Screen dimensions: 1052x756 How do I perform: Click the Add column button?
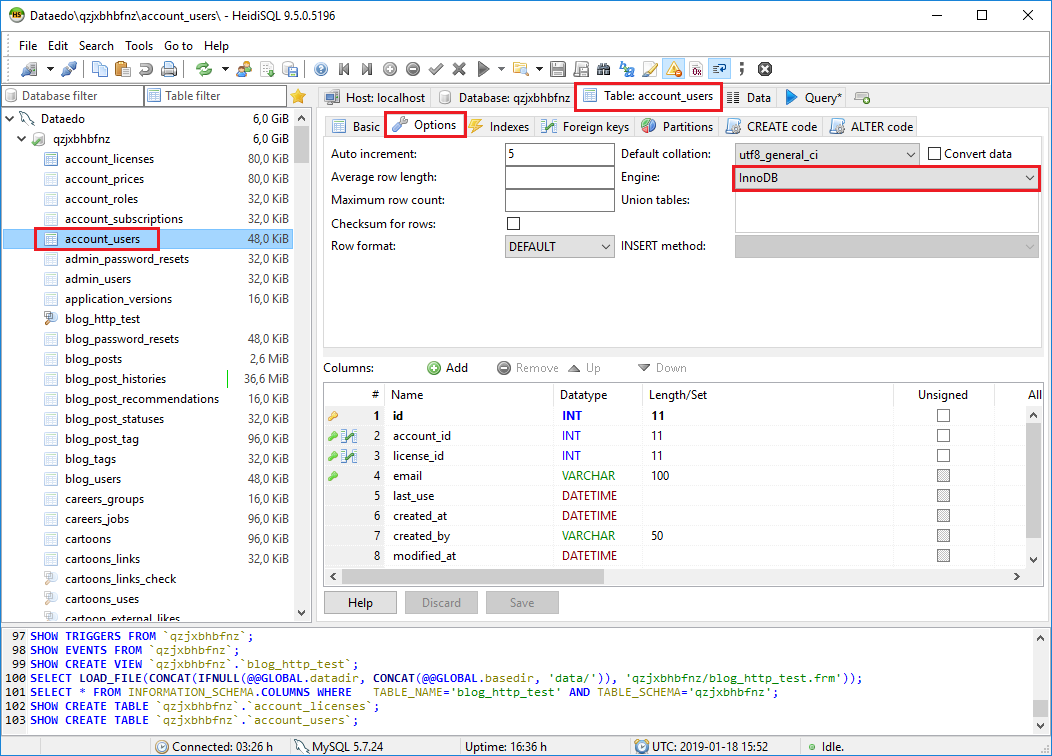coord(448,368)
